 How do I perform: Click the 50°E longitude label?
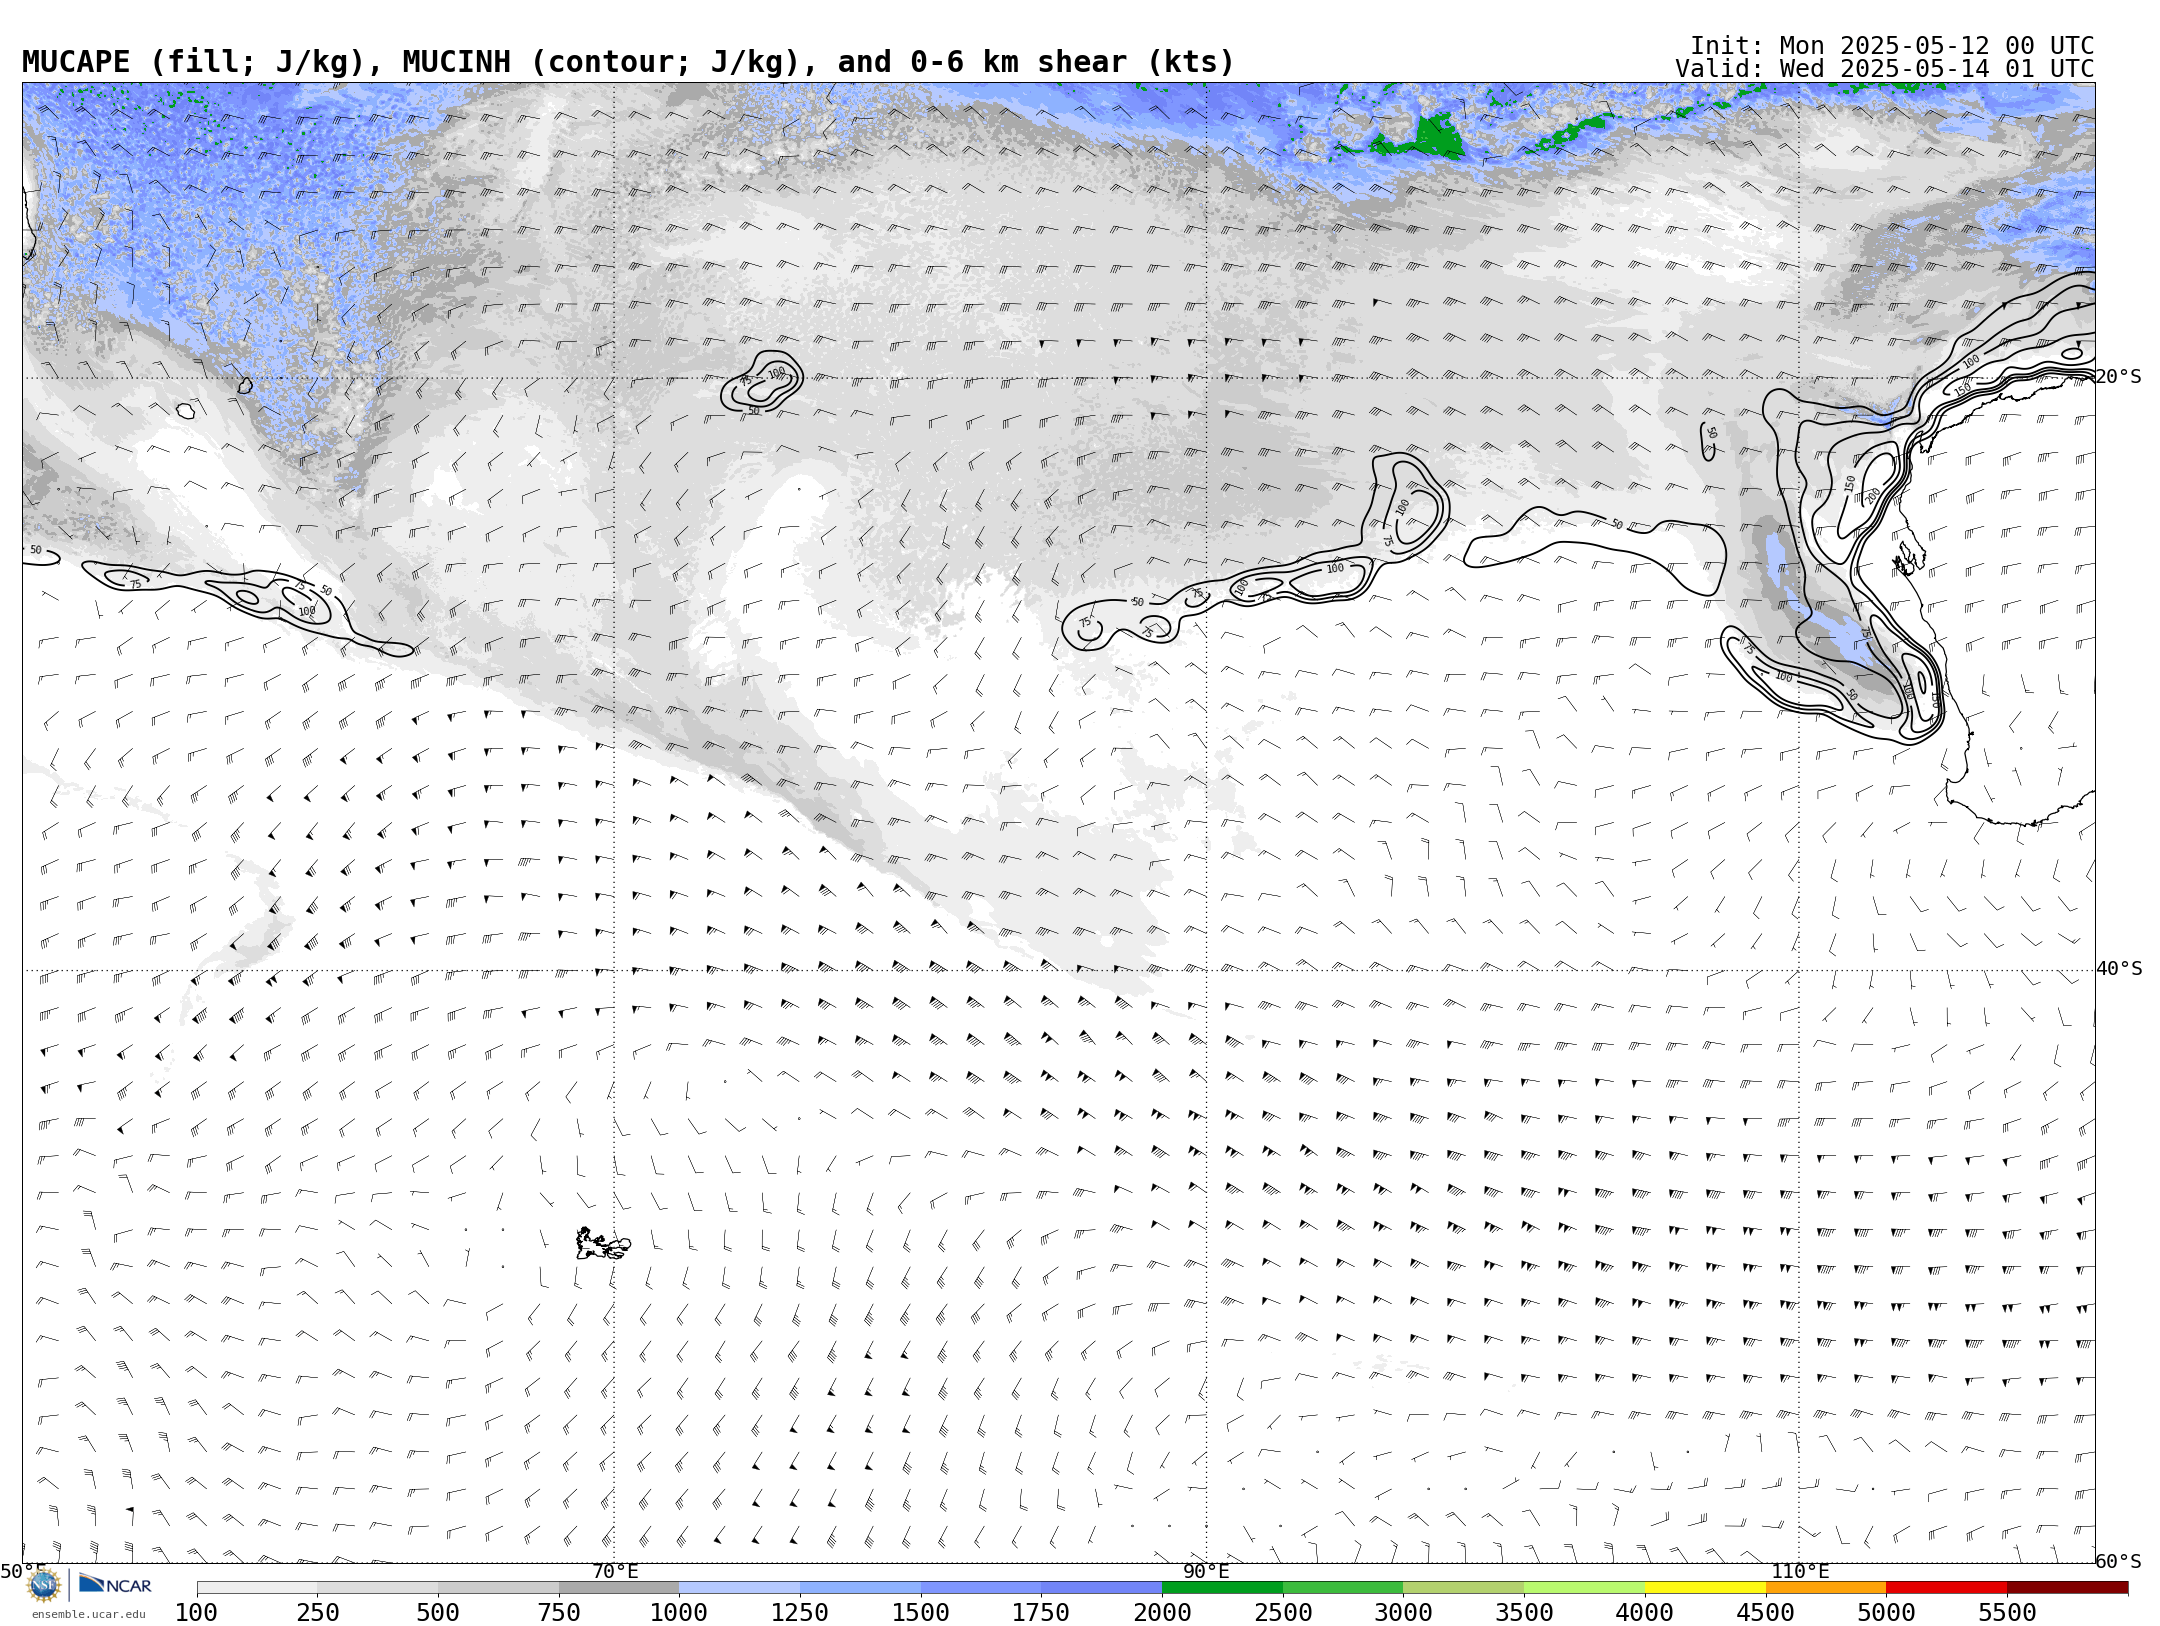(x=22, y=1571)
